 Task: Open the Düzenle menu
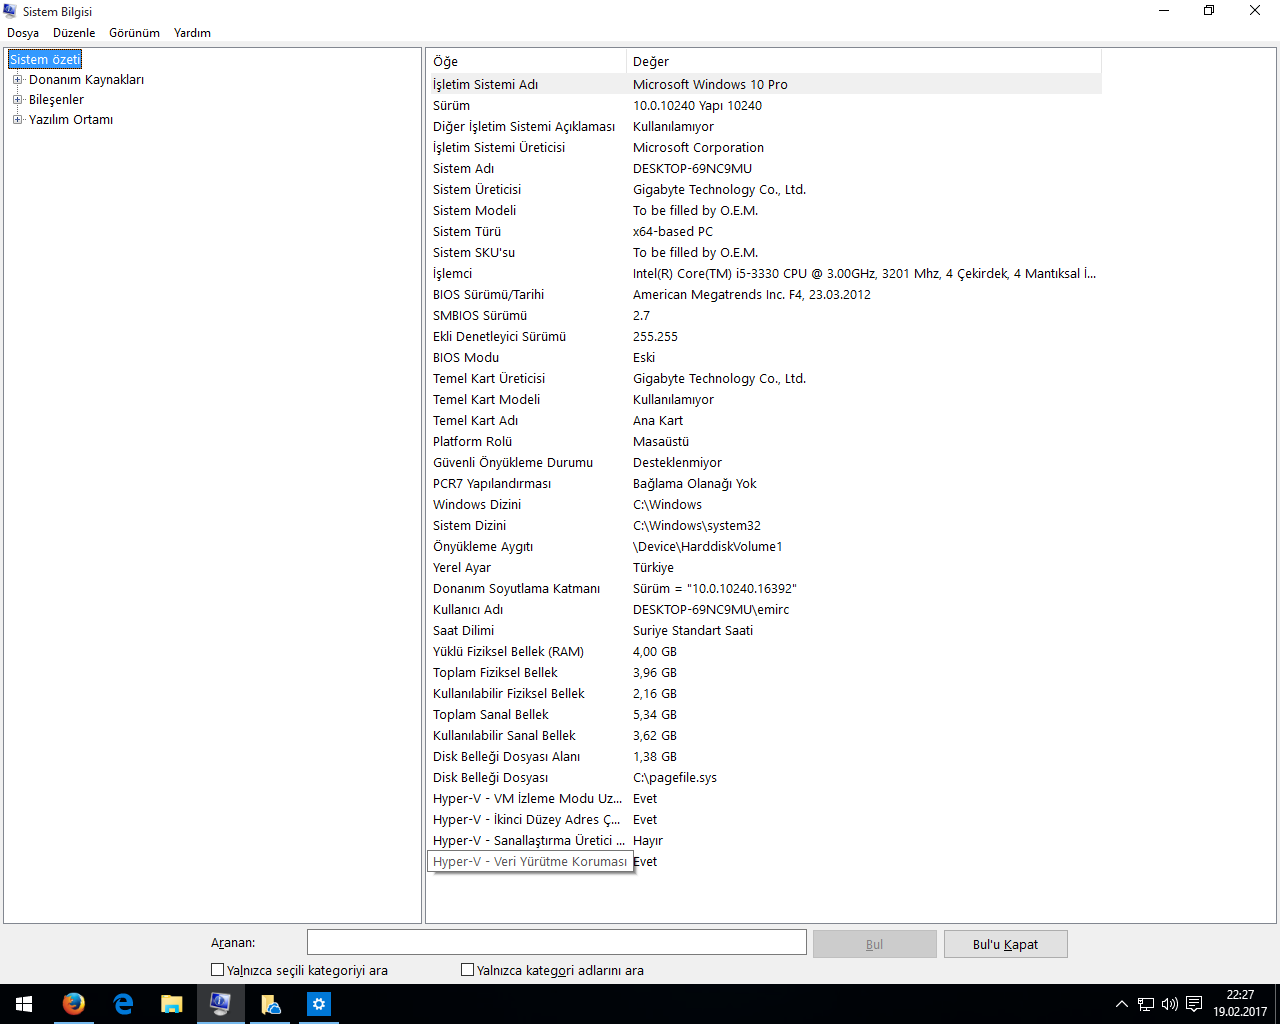74,33
